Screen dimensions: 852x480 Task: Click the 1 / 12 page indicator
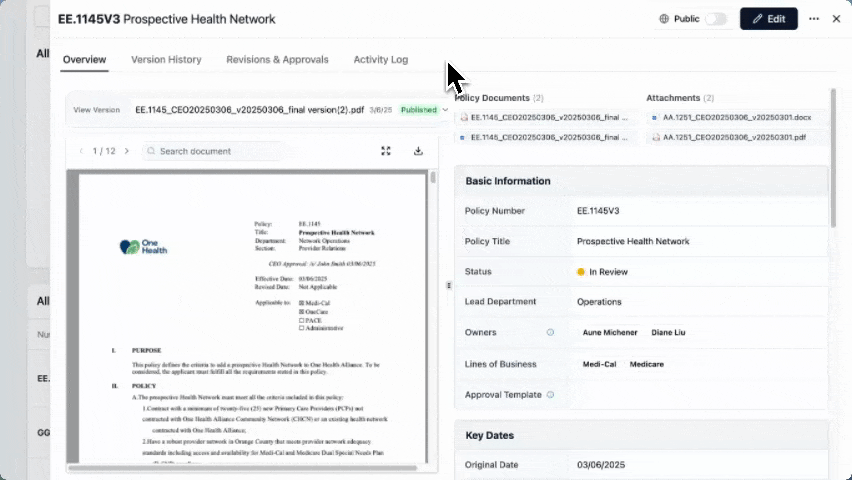104,151
